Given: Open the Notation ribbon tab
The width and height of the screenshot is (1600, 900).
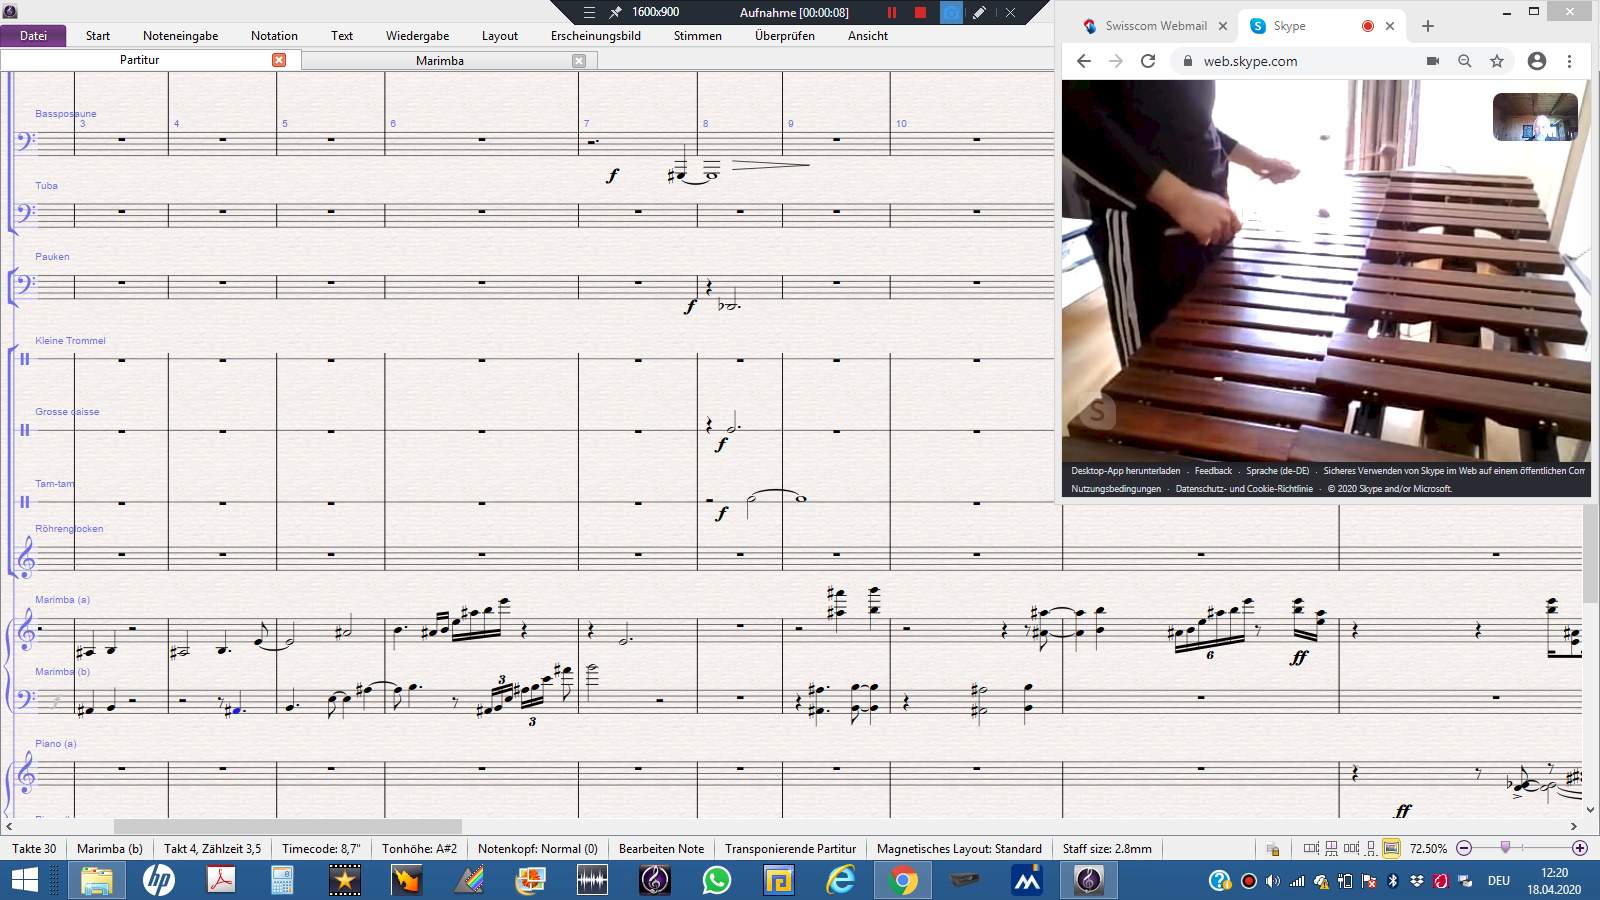Looking at the screenshot, I should point(274,36).
